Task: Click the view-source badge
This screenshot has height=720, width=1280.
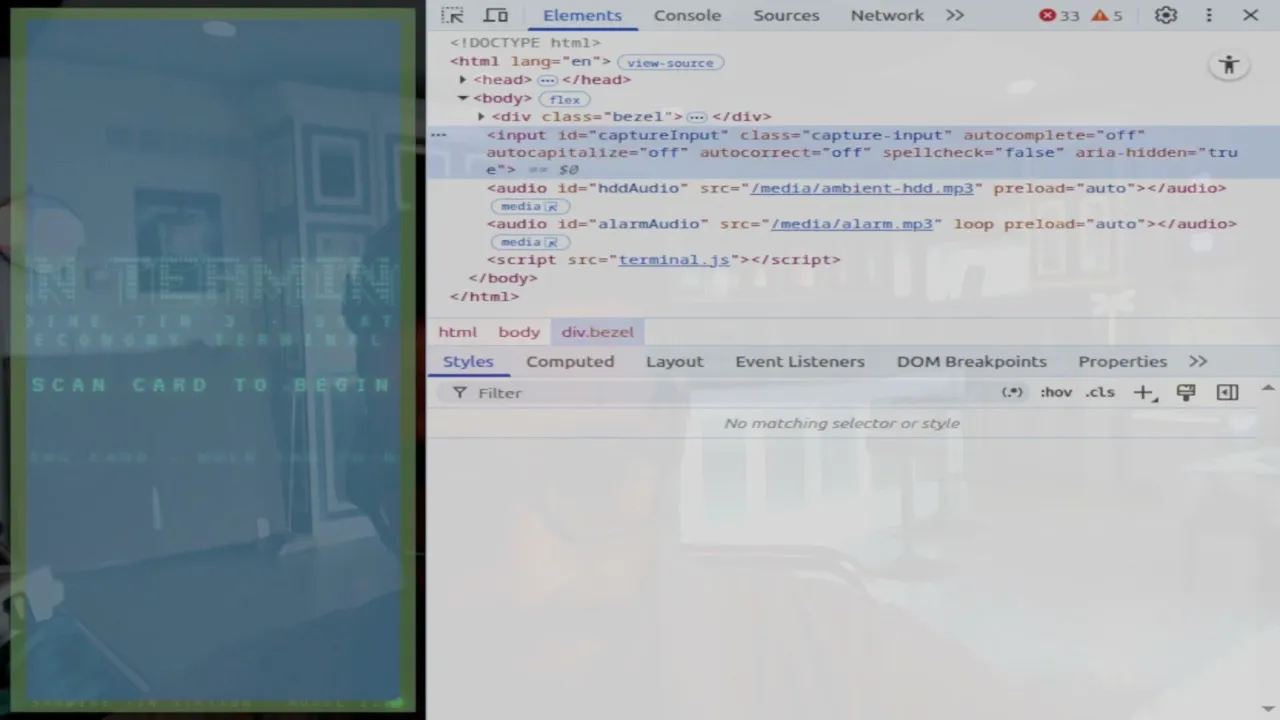Action: pyautogui.click(x=670, y=62)
